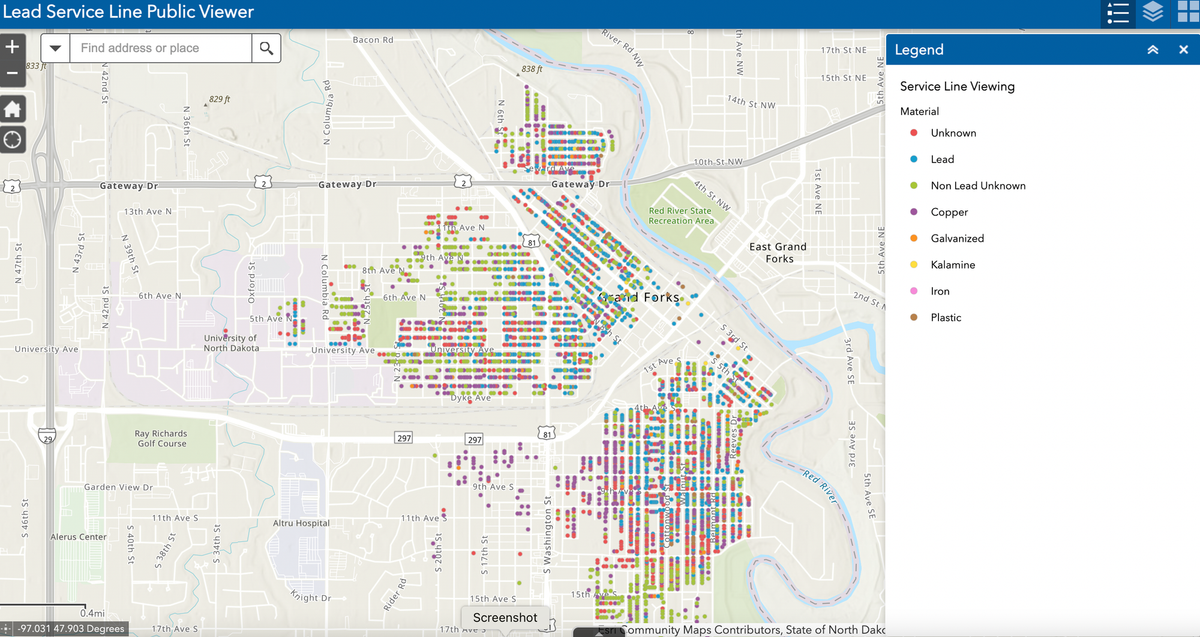Click the 838 ft elevation marker
This screenshot has height=637, width=1200.
point(532,69)
